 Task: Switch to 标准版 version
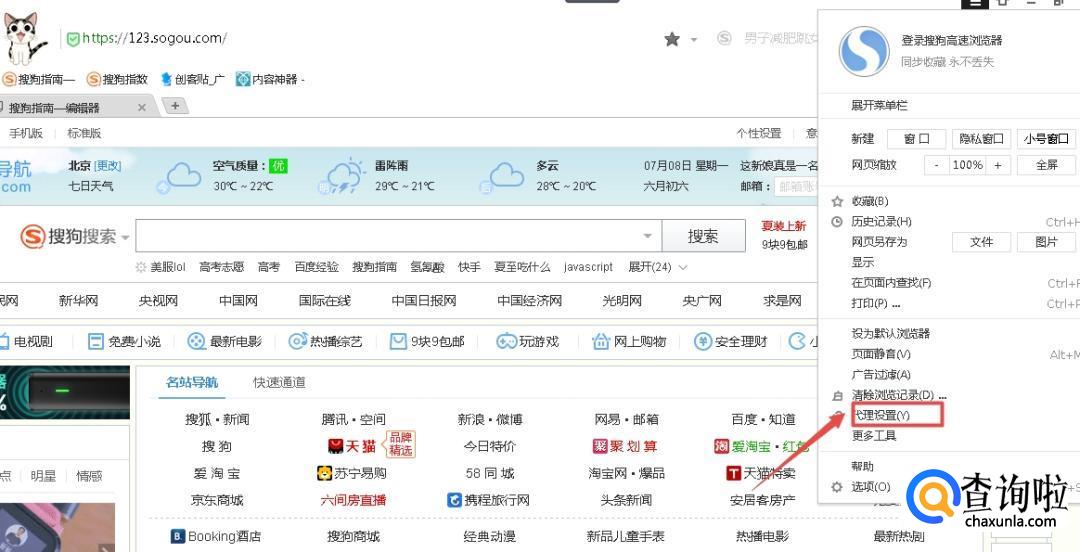pos(84,133)
